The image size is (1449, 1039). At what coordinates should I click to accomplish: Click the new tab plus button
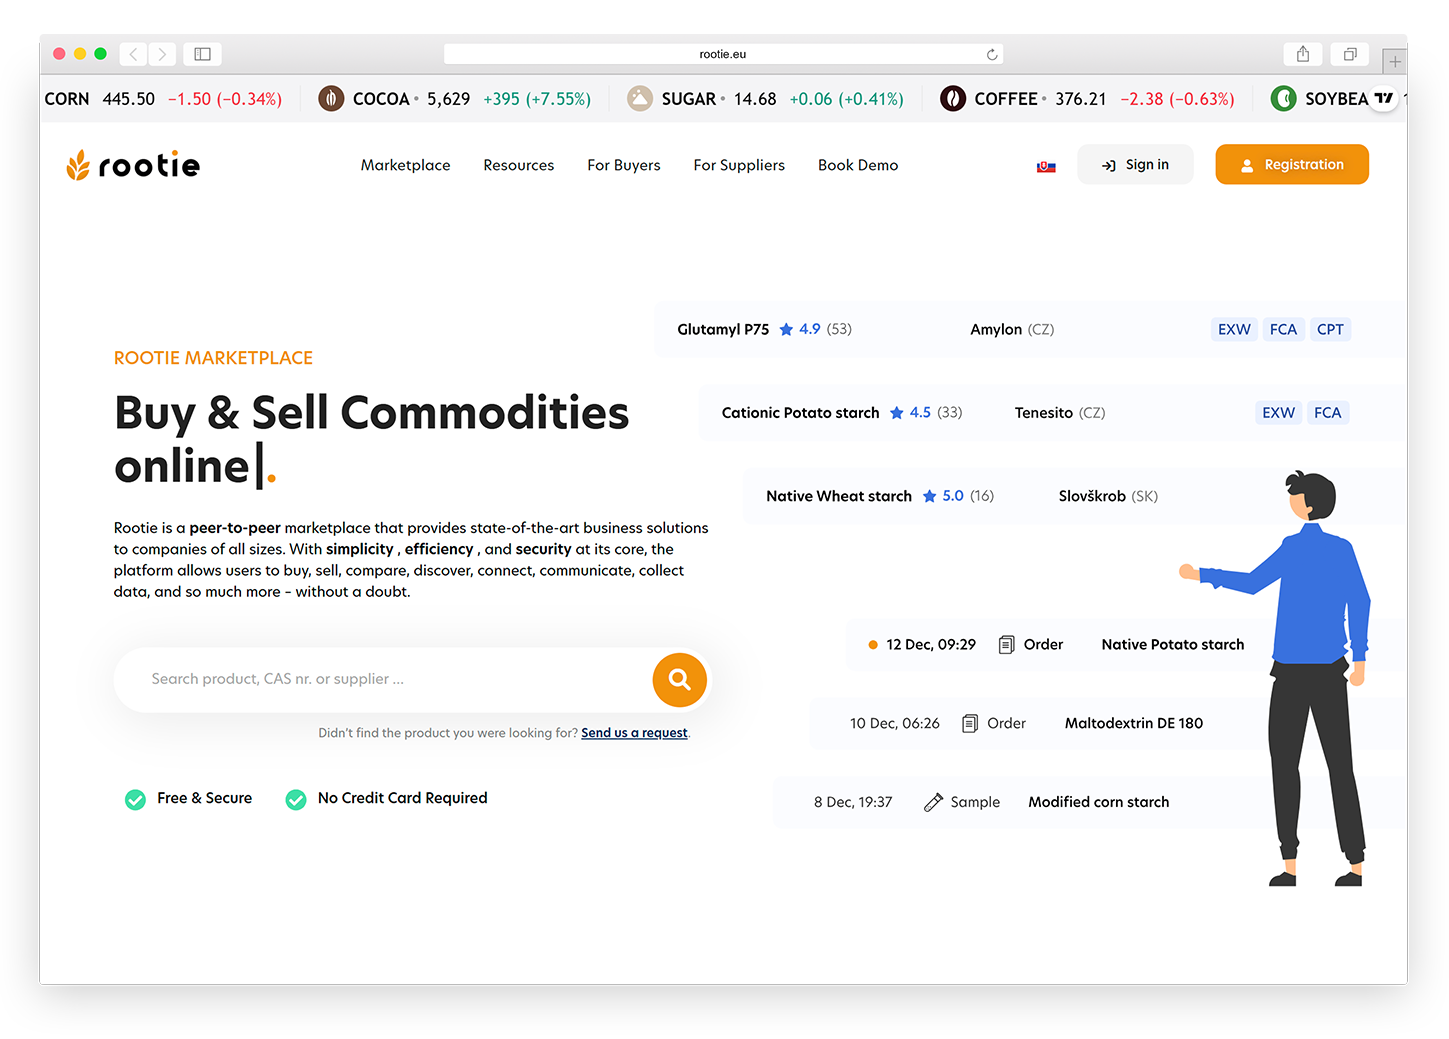(x=1394, y=62)
